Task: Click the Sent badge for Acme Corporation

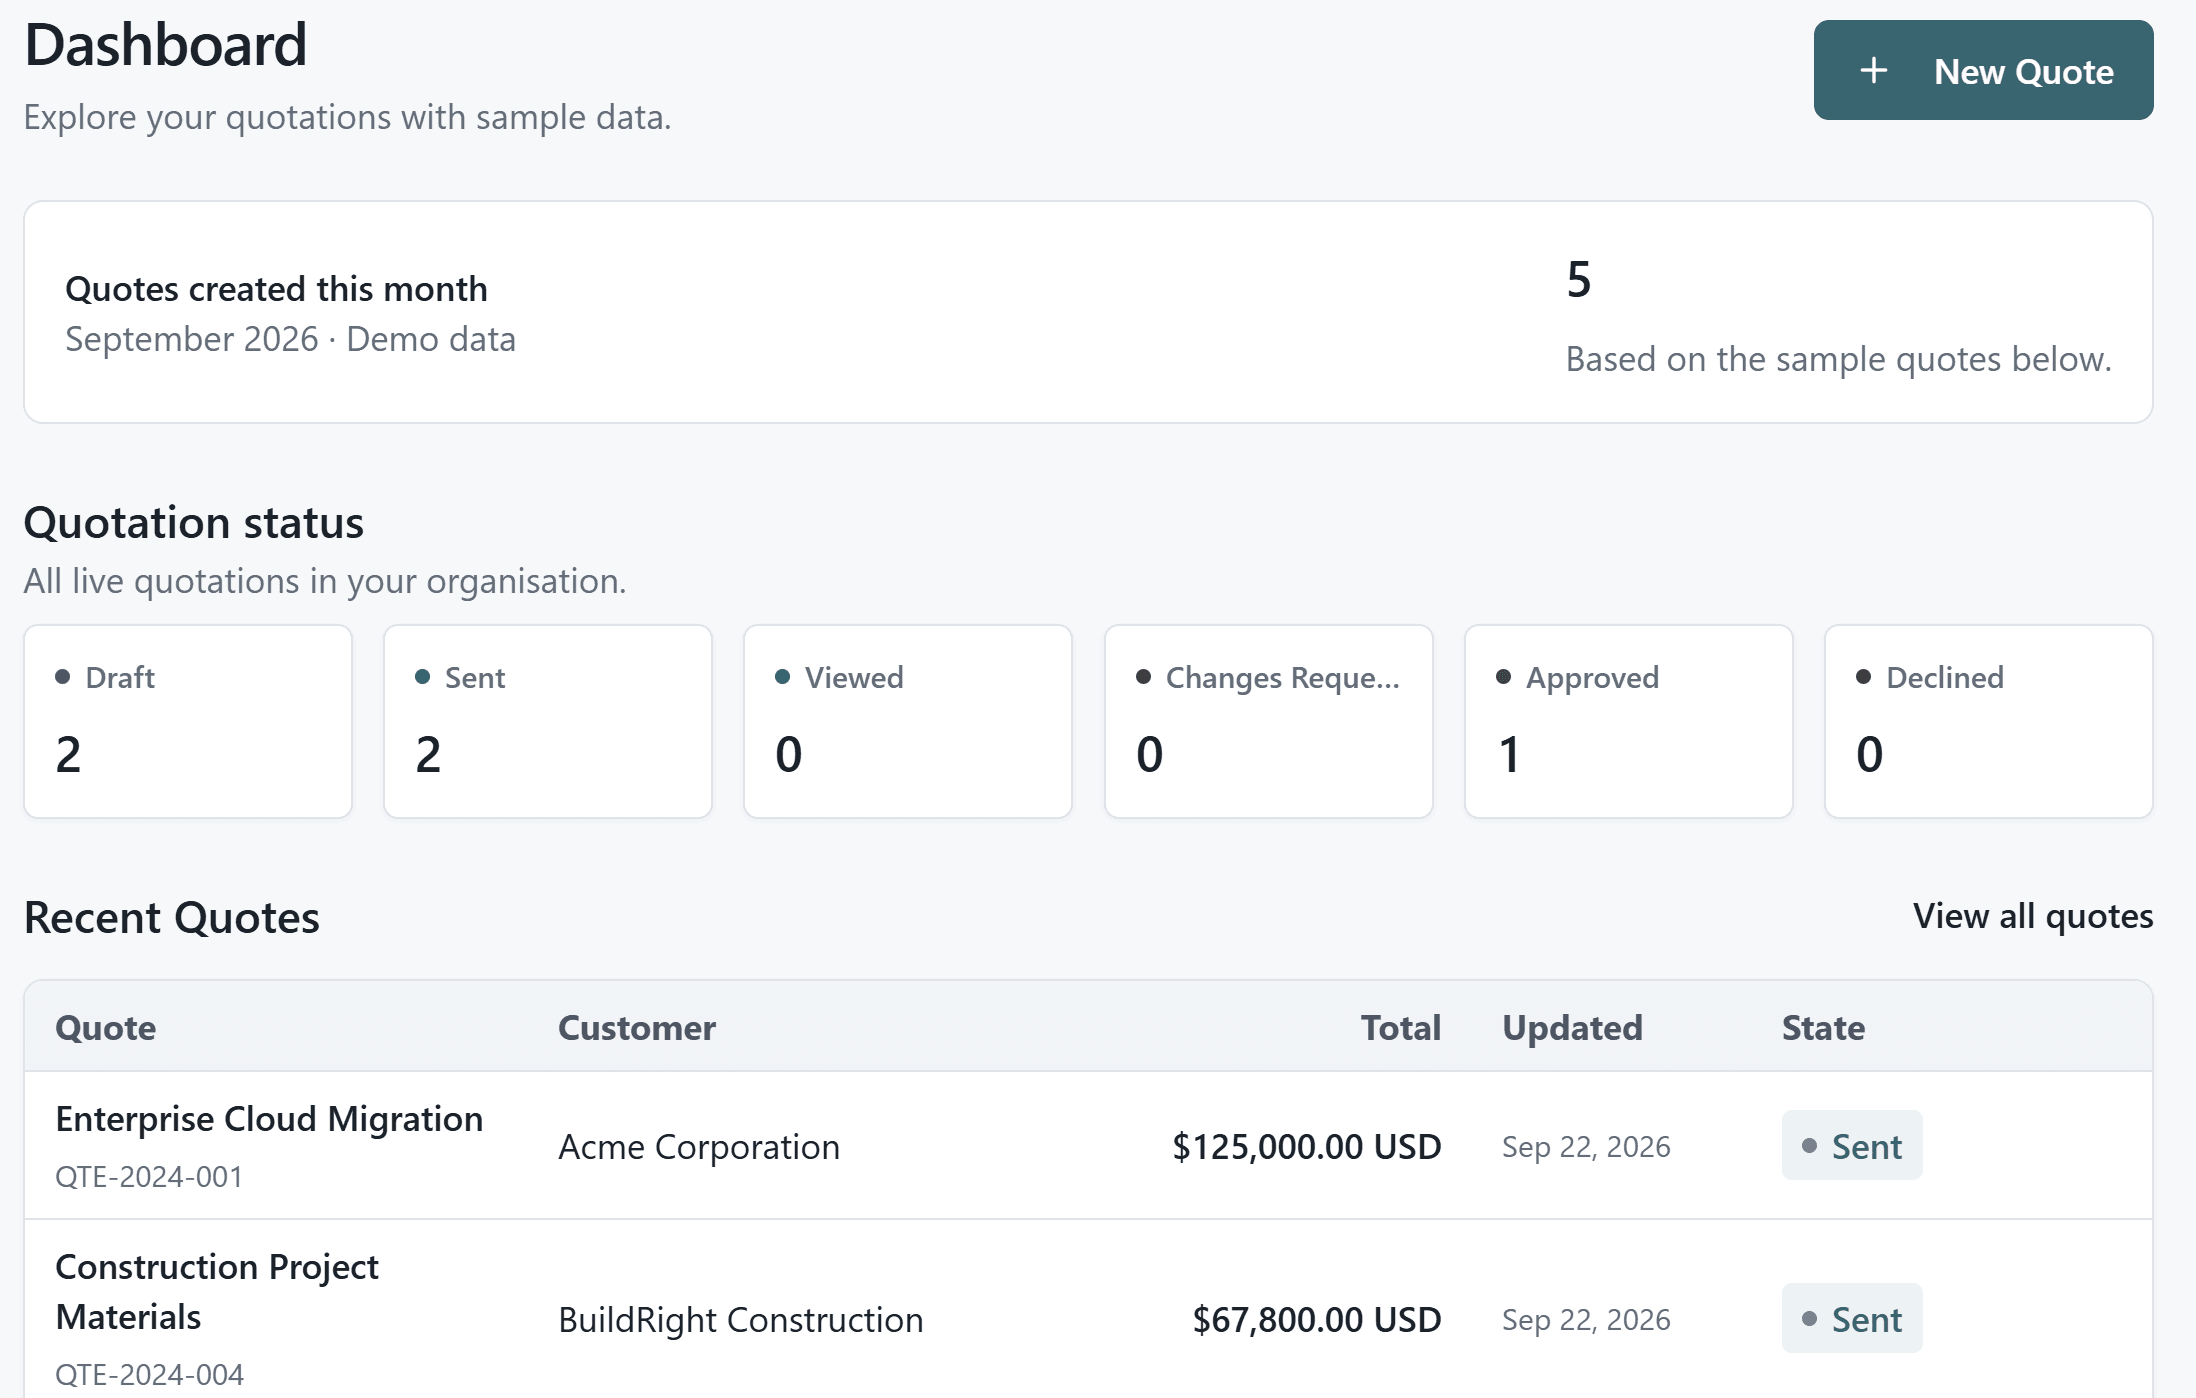Action: (x=1852, y=1145)
